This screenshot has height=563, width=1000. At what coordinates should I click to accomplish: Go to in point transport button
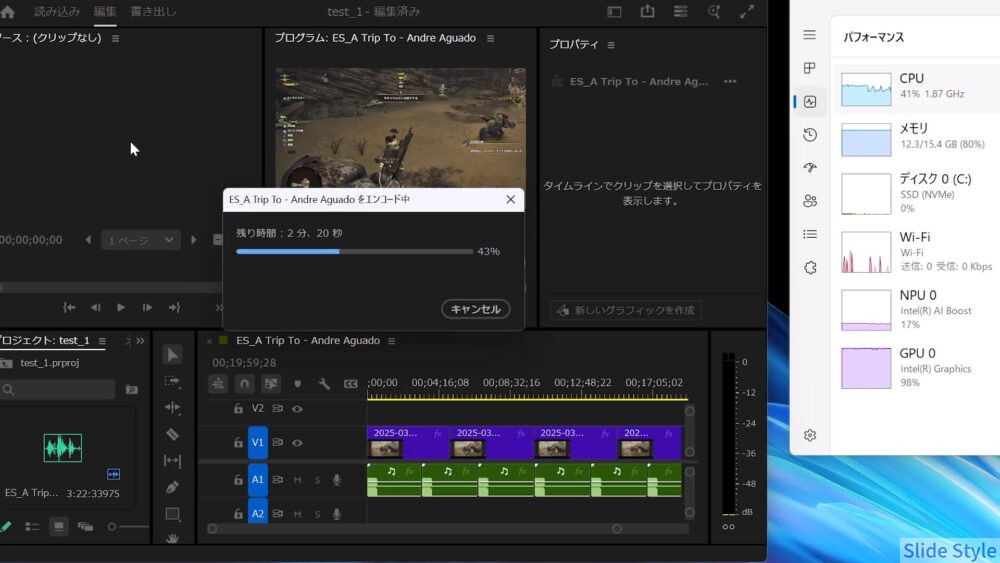(69, 307)
